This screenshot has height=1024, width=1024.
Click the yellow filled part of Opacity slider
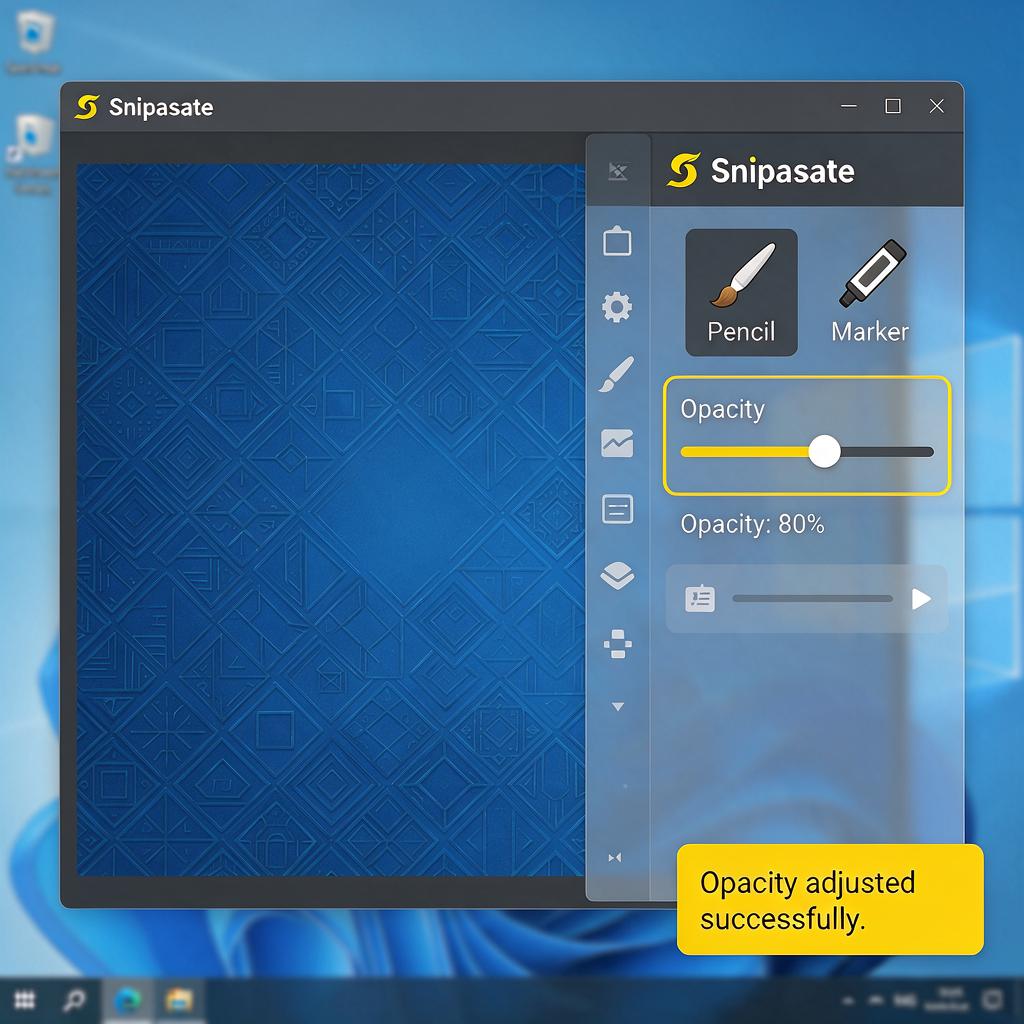pyautogui.click(x=744, y=452)
